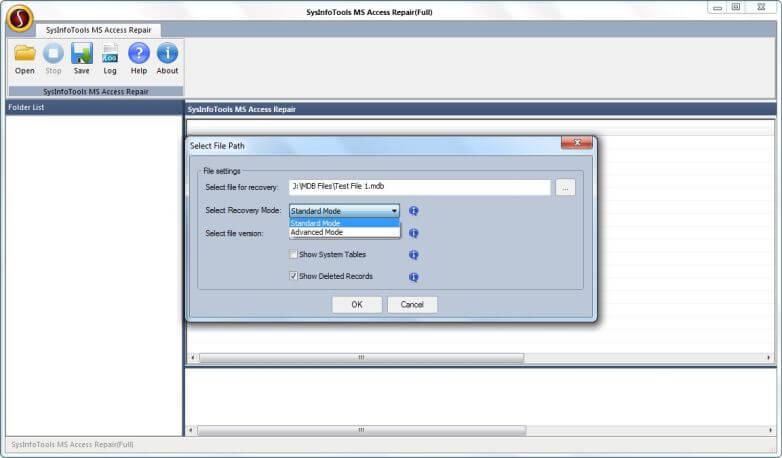This screenshot has height=458, width=782.
Task: Click the Help question mark icon
Action: pyautogui.click(x=139, y=54)
